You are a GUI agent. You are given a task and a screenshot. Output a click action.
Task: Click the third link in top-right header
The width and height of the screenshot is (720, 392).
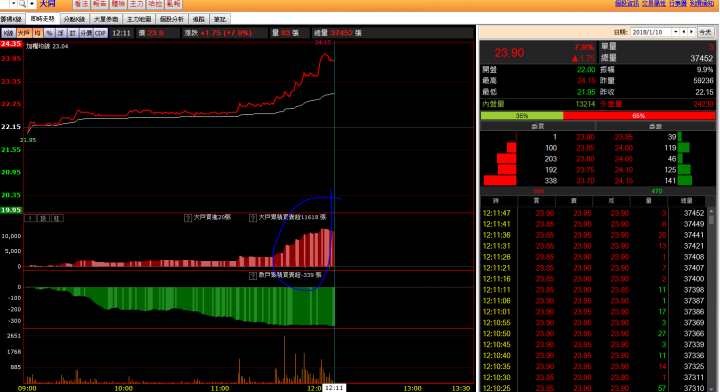click(x=677, y=3)
